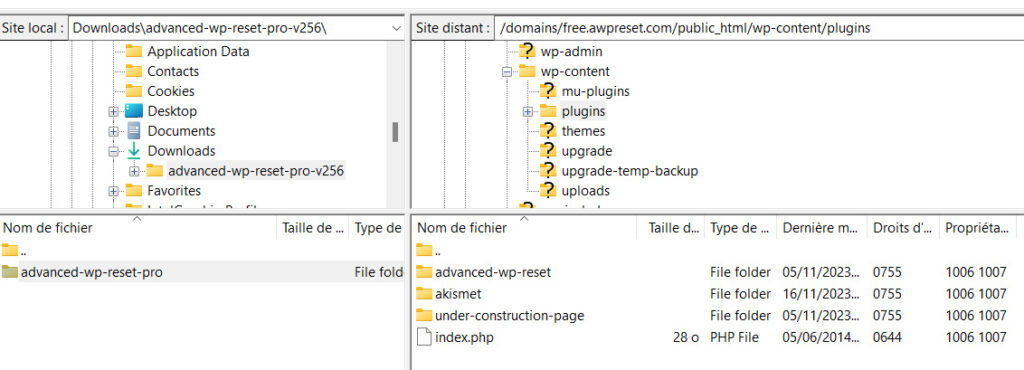Screen dimensions: 1024x370
Task: Click the mu-plugins question-mark folder icon
Action: pyautogui.click(x=548, y=91)
